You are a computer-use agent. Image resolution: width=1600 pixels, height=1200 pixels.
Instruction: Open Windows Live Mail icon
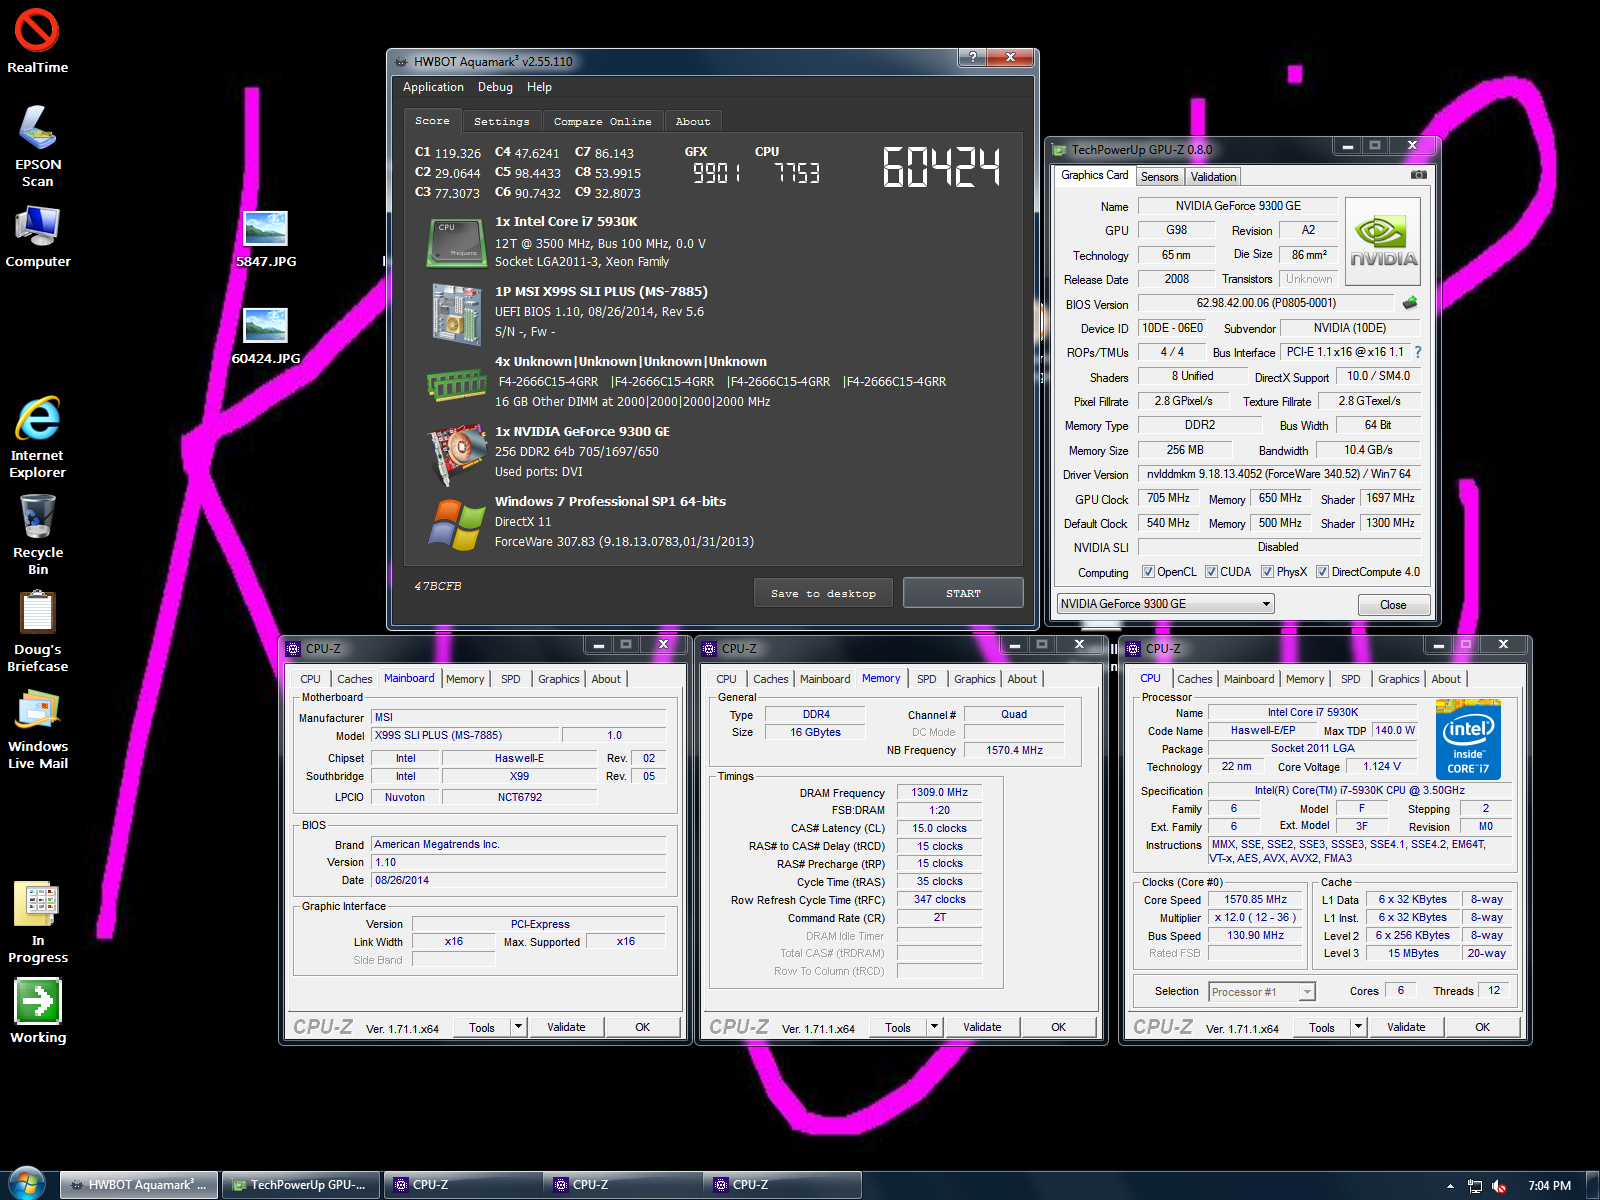tap(37, 730)
